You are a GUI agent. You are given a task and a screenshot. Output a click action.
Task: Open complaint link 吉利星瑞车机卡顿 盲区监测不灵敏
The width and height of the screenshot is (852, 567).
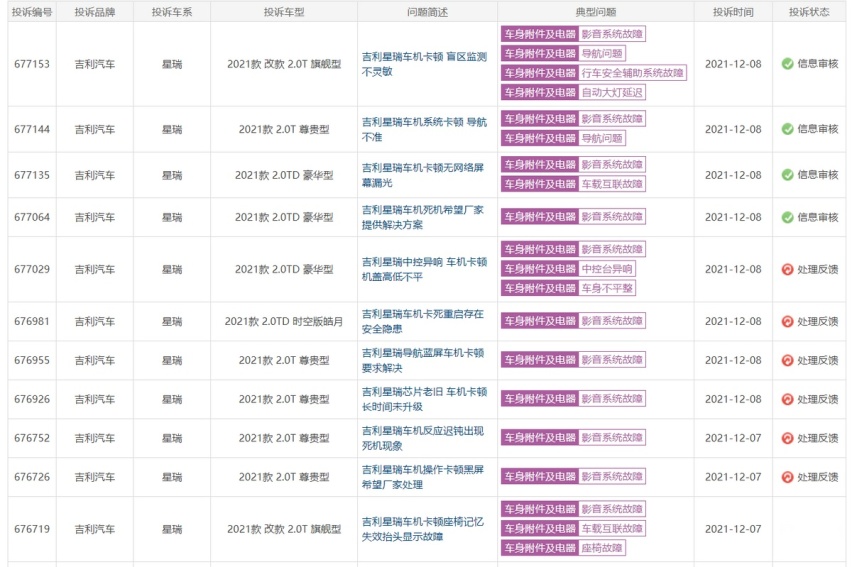424,64
